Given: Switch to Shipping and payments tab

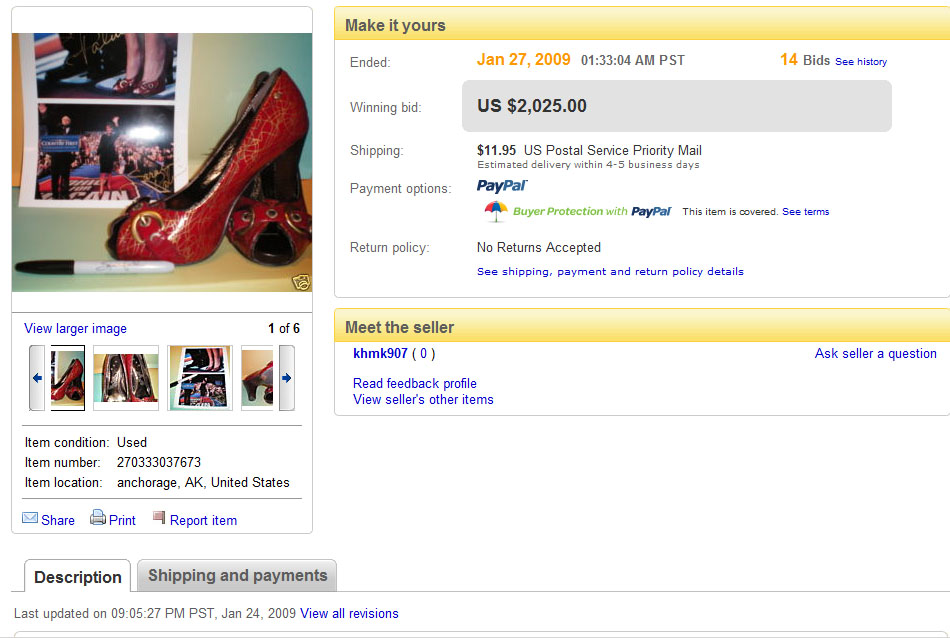Looking at the screenshot, I should (237, 575).
